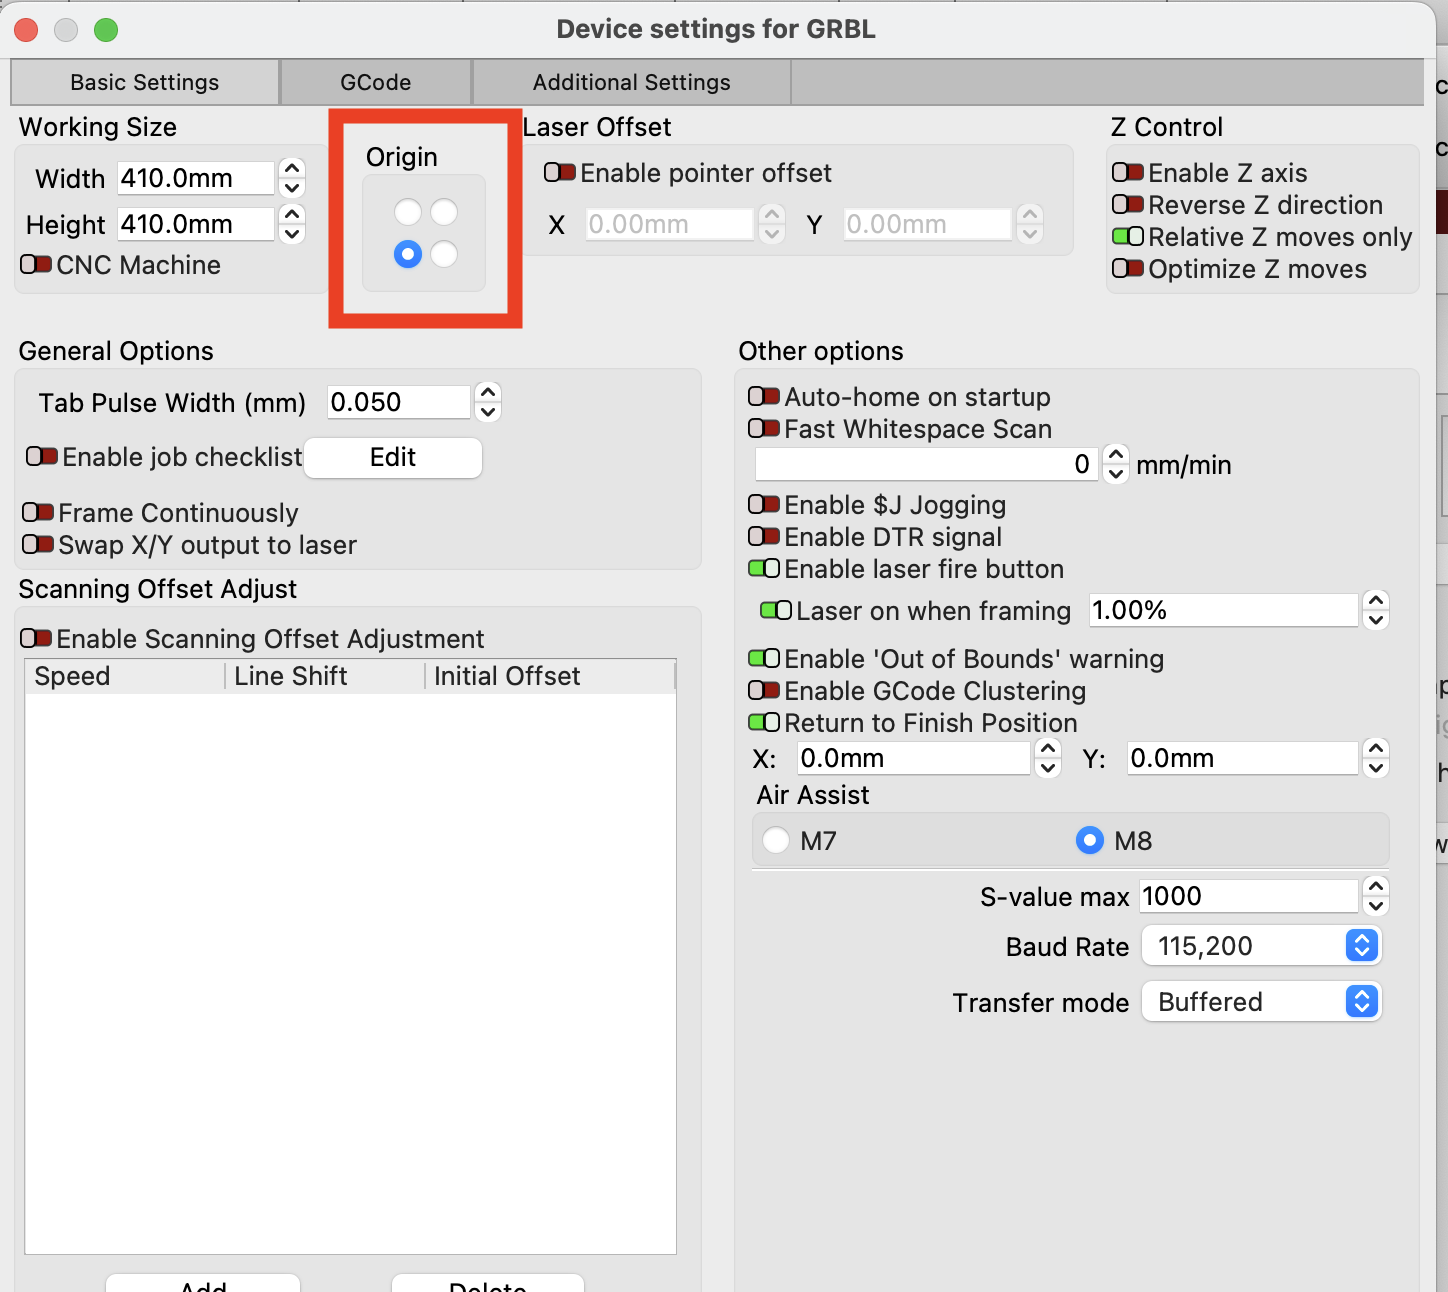
Task: Enable Scanning Offset Adjustment switch
Action: (x=36, y=639)
